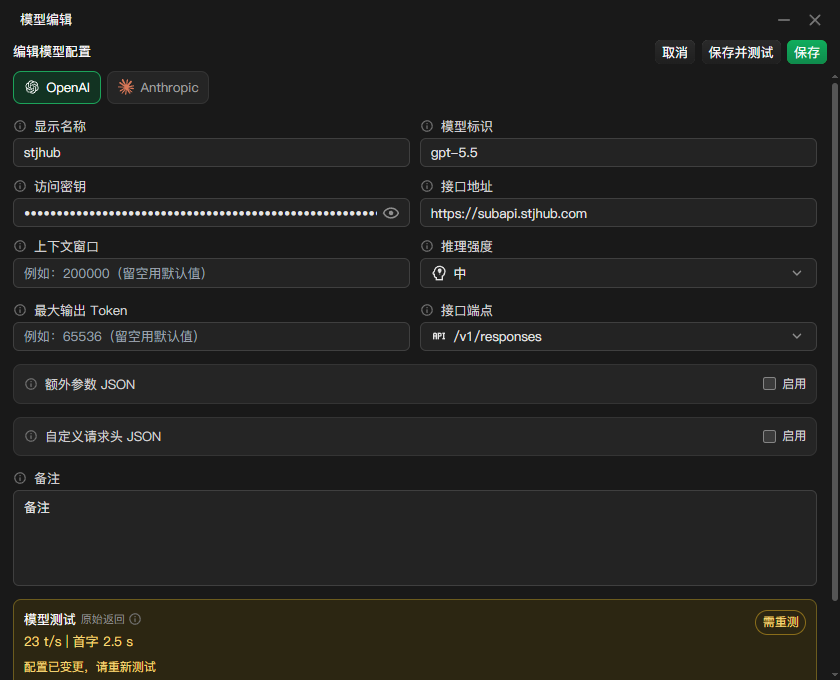Screen dimensions: 840x680
Task: Click the info icon beside 额外参数 JSON
Action: (x=31, y=384)
